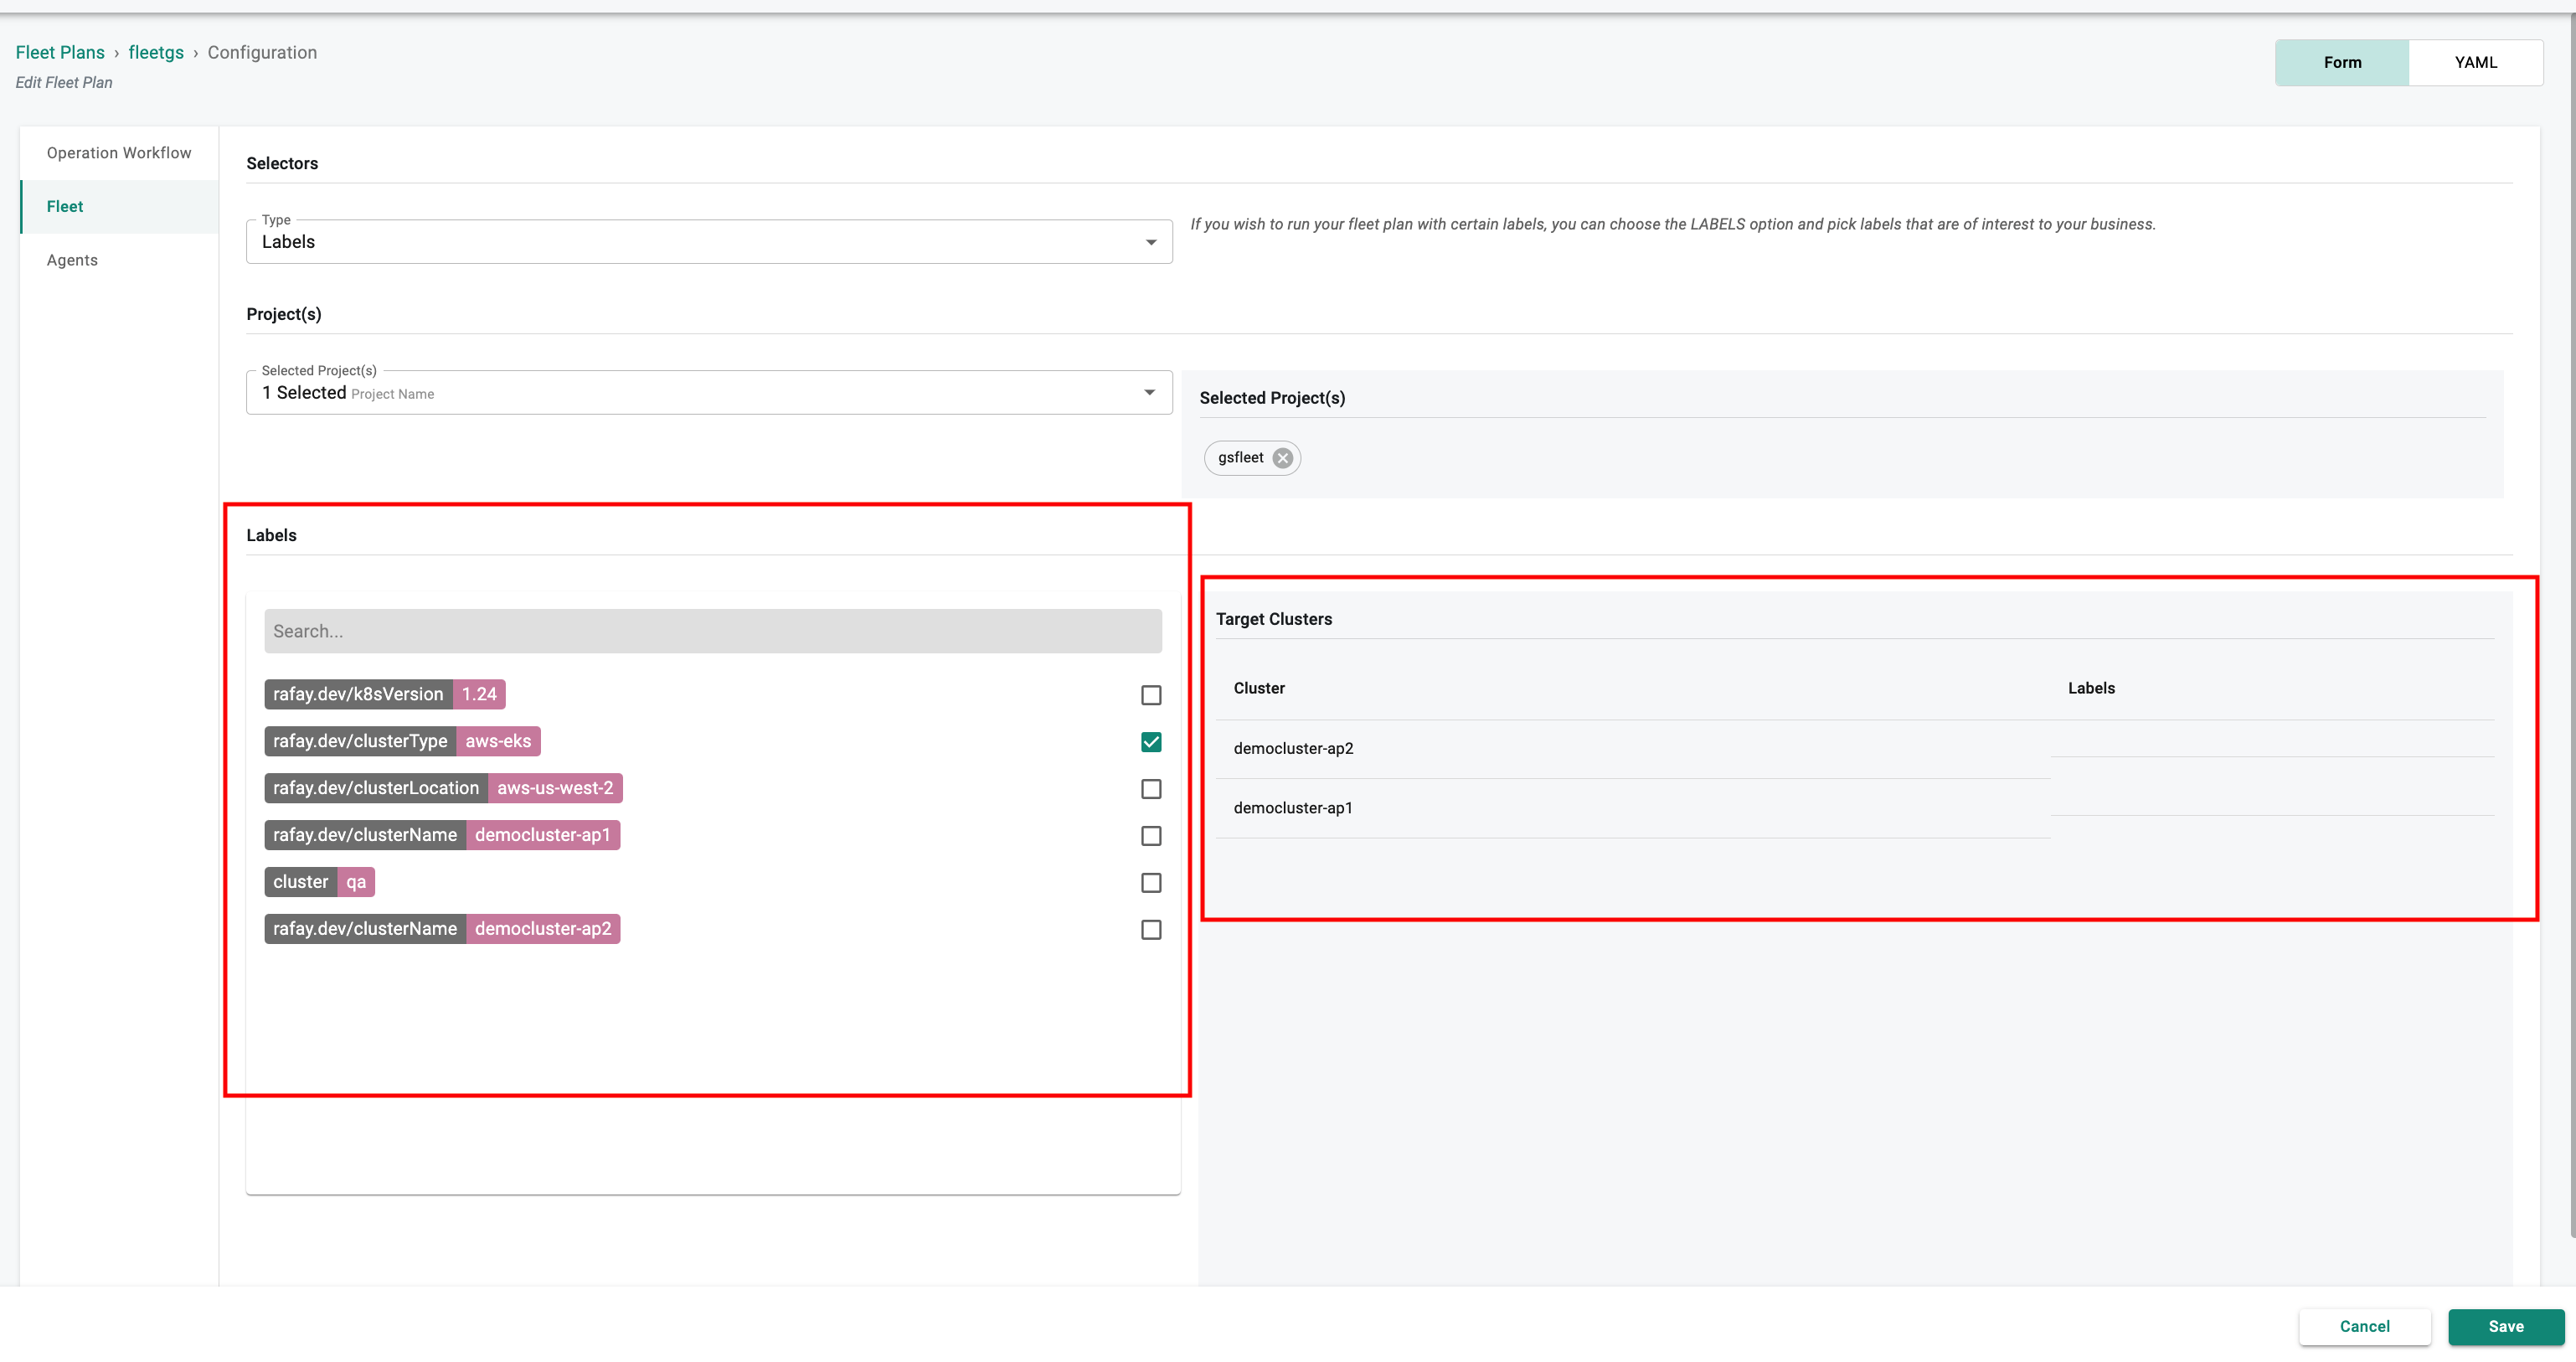Toggle the cluster qa label checkbox
The width and height of the screenshot is (2576, 1362).
tap(1151, 881)
